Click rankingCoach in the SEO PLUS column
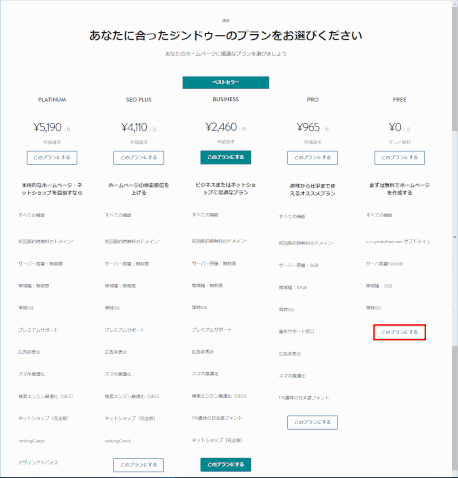Image resolution: width=458 pixels, height=478 pixels. click(118, 441)
